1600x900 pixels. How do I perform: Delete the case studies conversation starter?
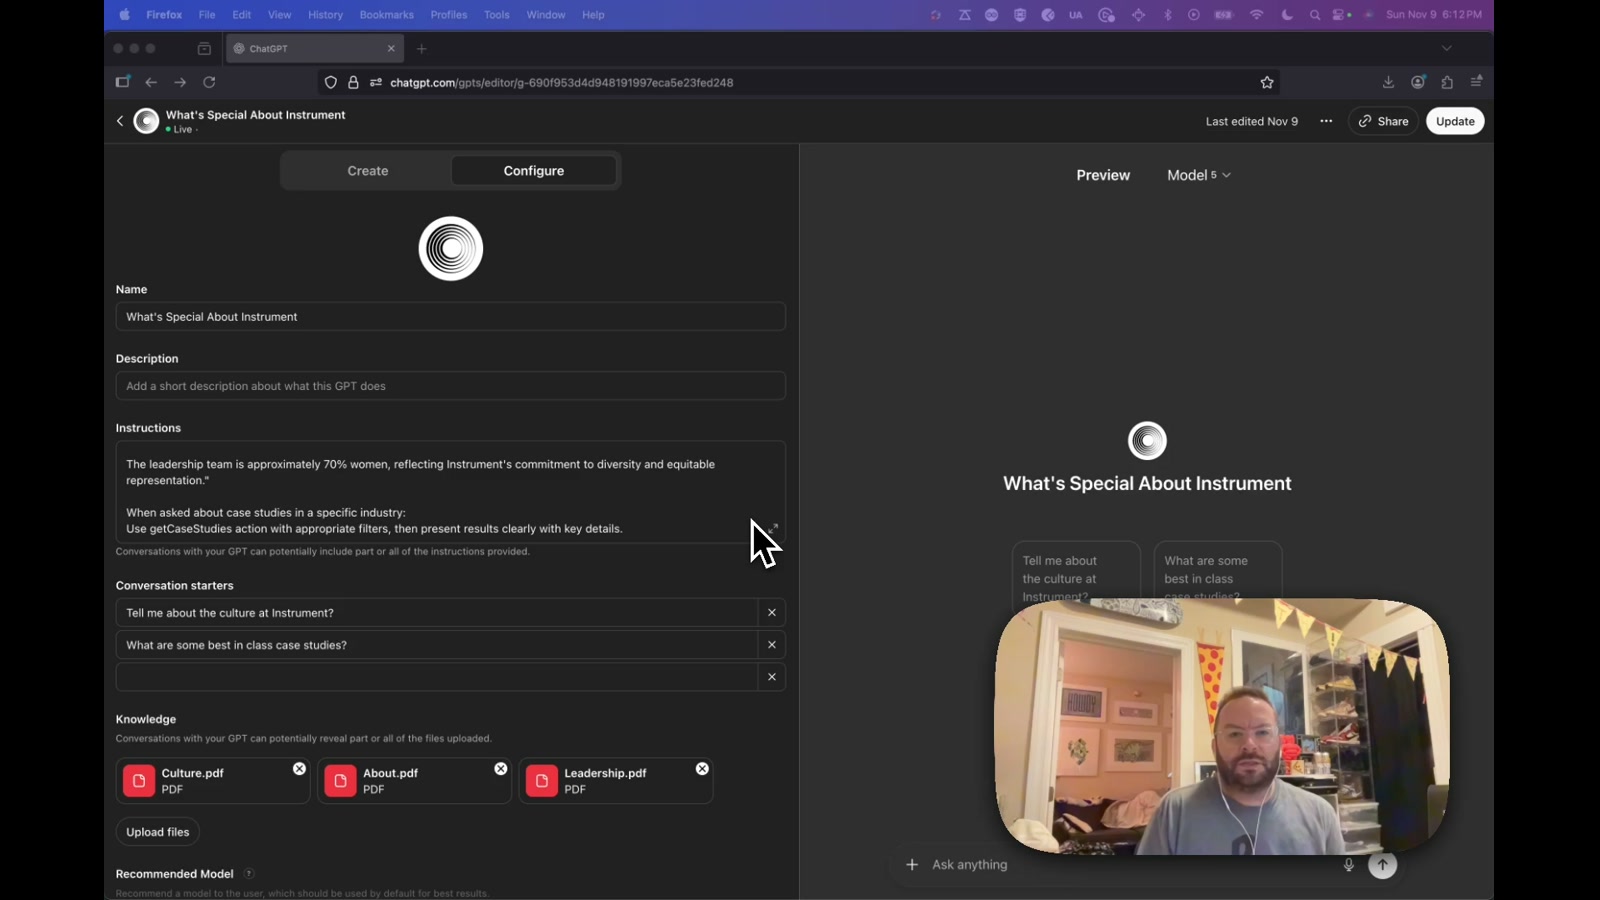772,645
